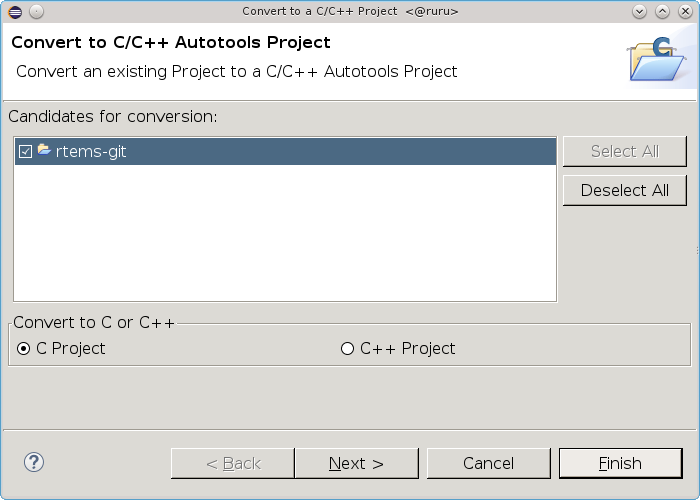This screenshot has height=500, width=700.
Task: Choose the C Project radio option
Action: (x=24, y=349)
